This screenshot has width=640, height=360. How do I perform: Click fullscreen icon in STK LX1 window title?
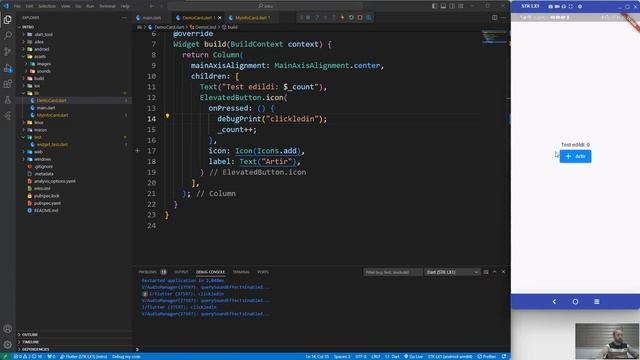coord(571,7)
